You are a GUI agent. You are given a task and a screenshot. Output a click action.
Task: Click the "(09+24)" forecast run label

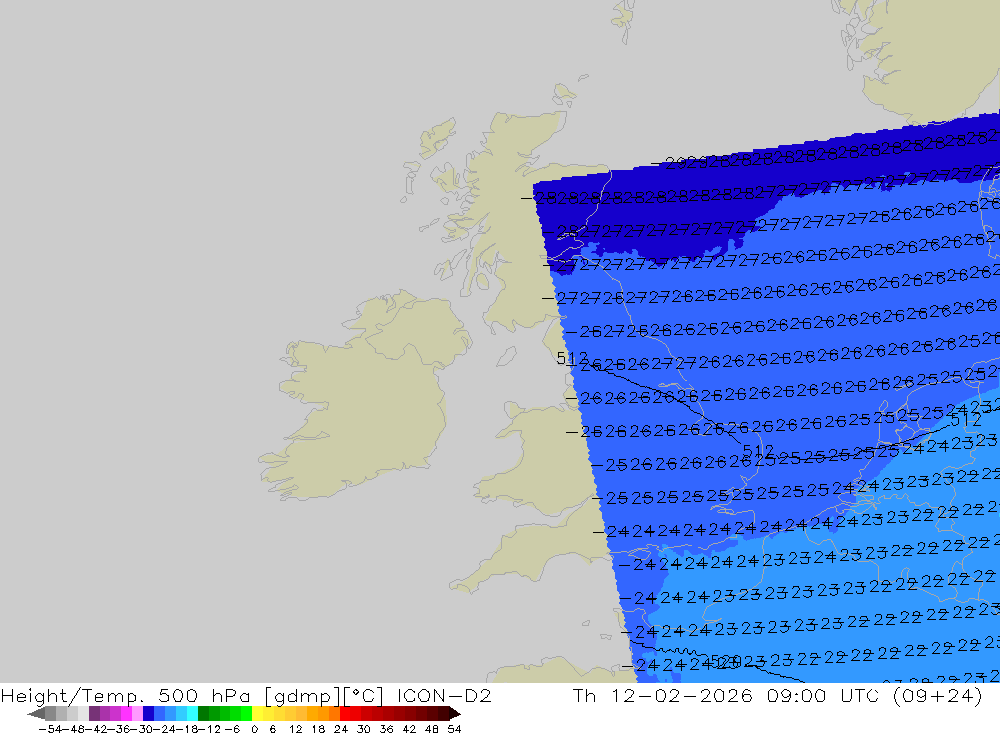[x=937, y=695]
